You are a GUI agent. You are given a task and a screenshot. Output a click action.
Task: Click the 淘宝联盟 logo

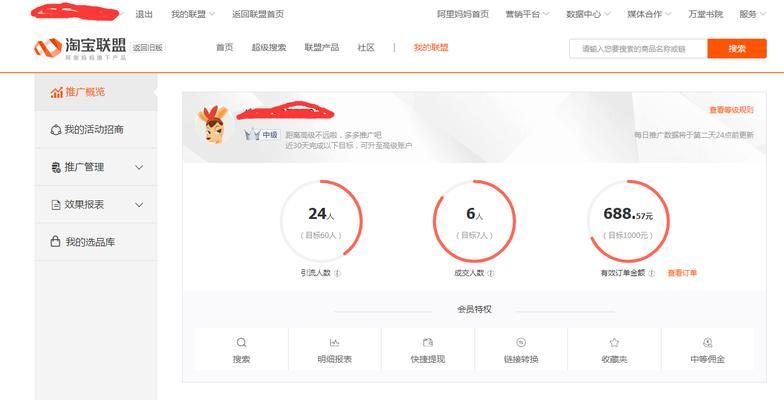[80, 48]
